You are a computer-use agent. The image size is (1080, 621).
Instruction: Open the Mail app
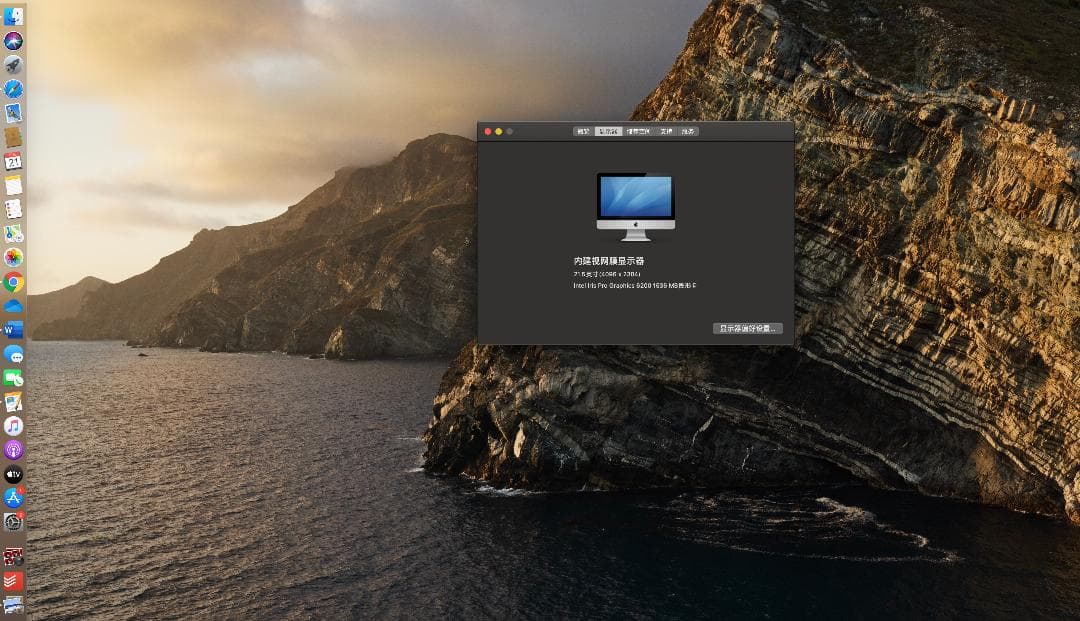[15, 110]
